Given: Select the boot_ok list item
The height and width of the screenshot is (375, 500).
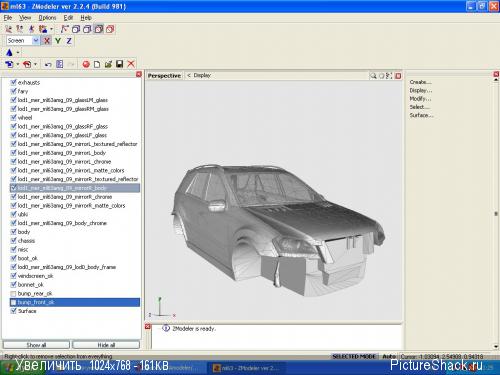Looking at the screenshot, I should click(28, 258).
